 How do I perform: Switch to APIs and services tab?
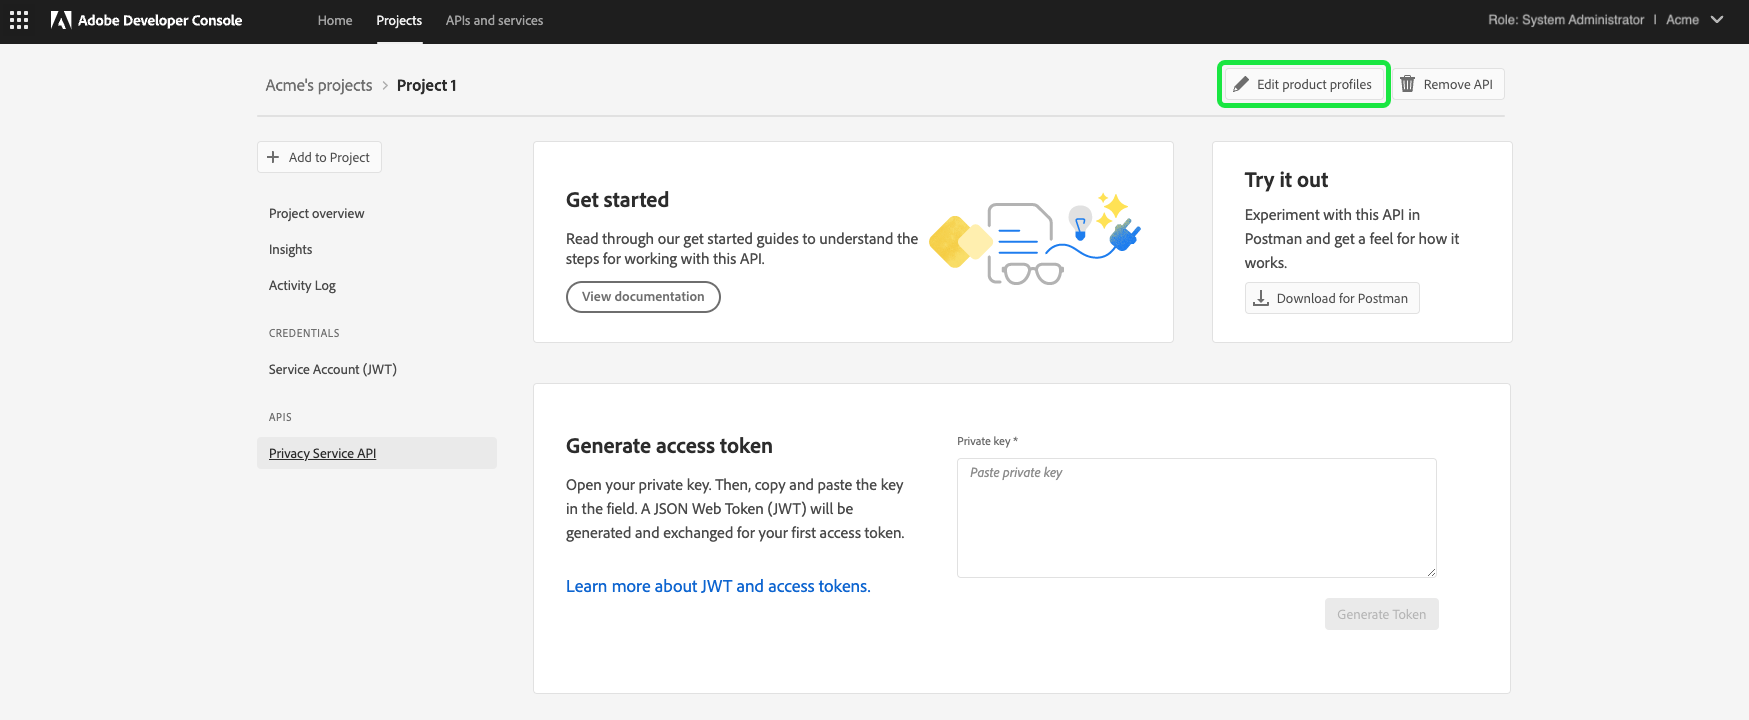click(x=494, y=20)
